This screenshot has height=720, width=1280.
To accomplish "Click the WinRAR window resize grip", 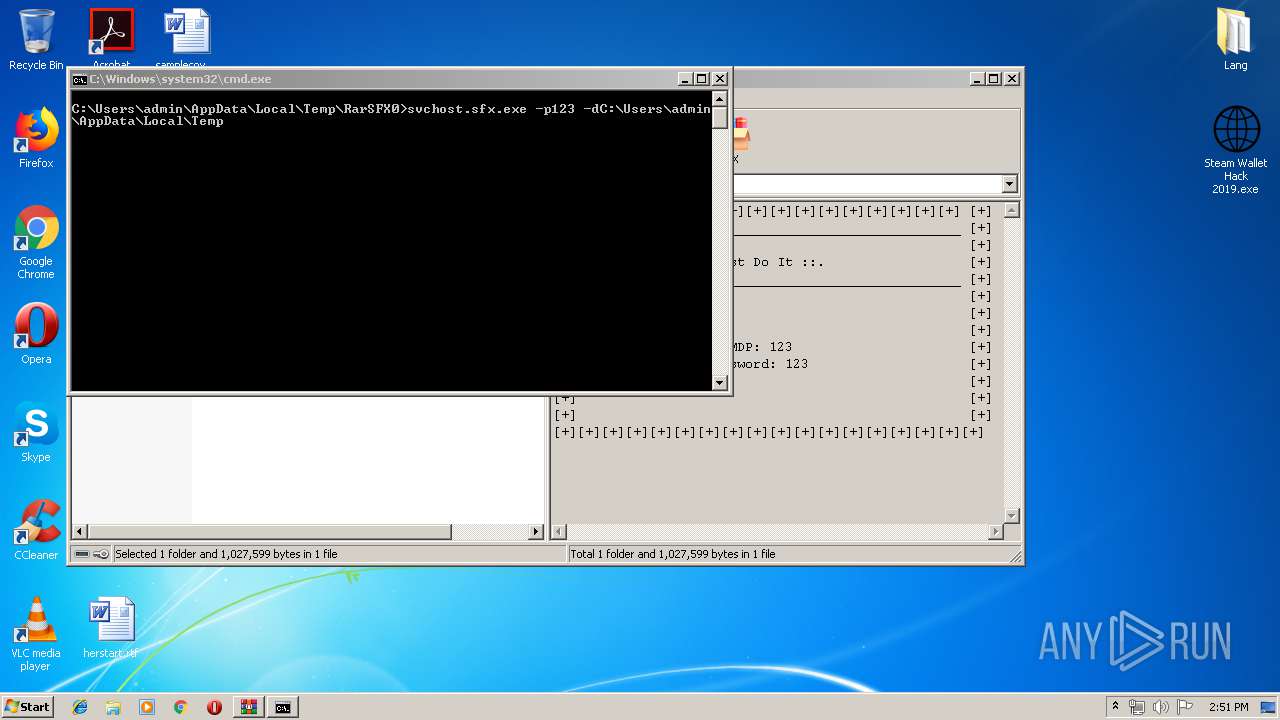I will click(1014, 556).
